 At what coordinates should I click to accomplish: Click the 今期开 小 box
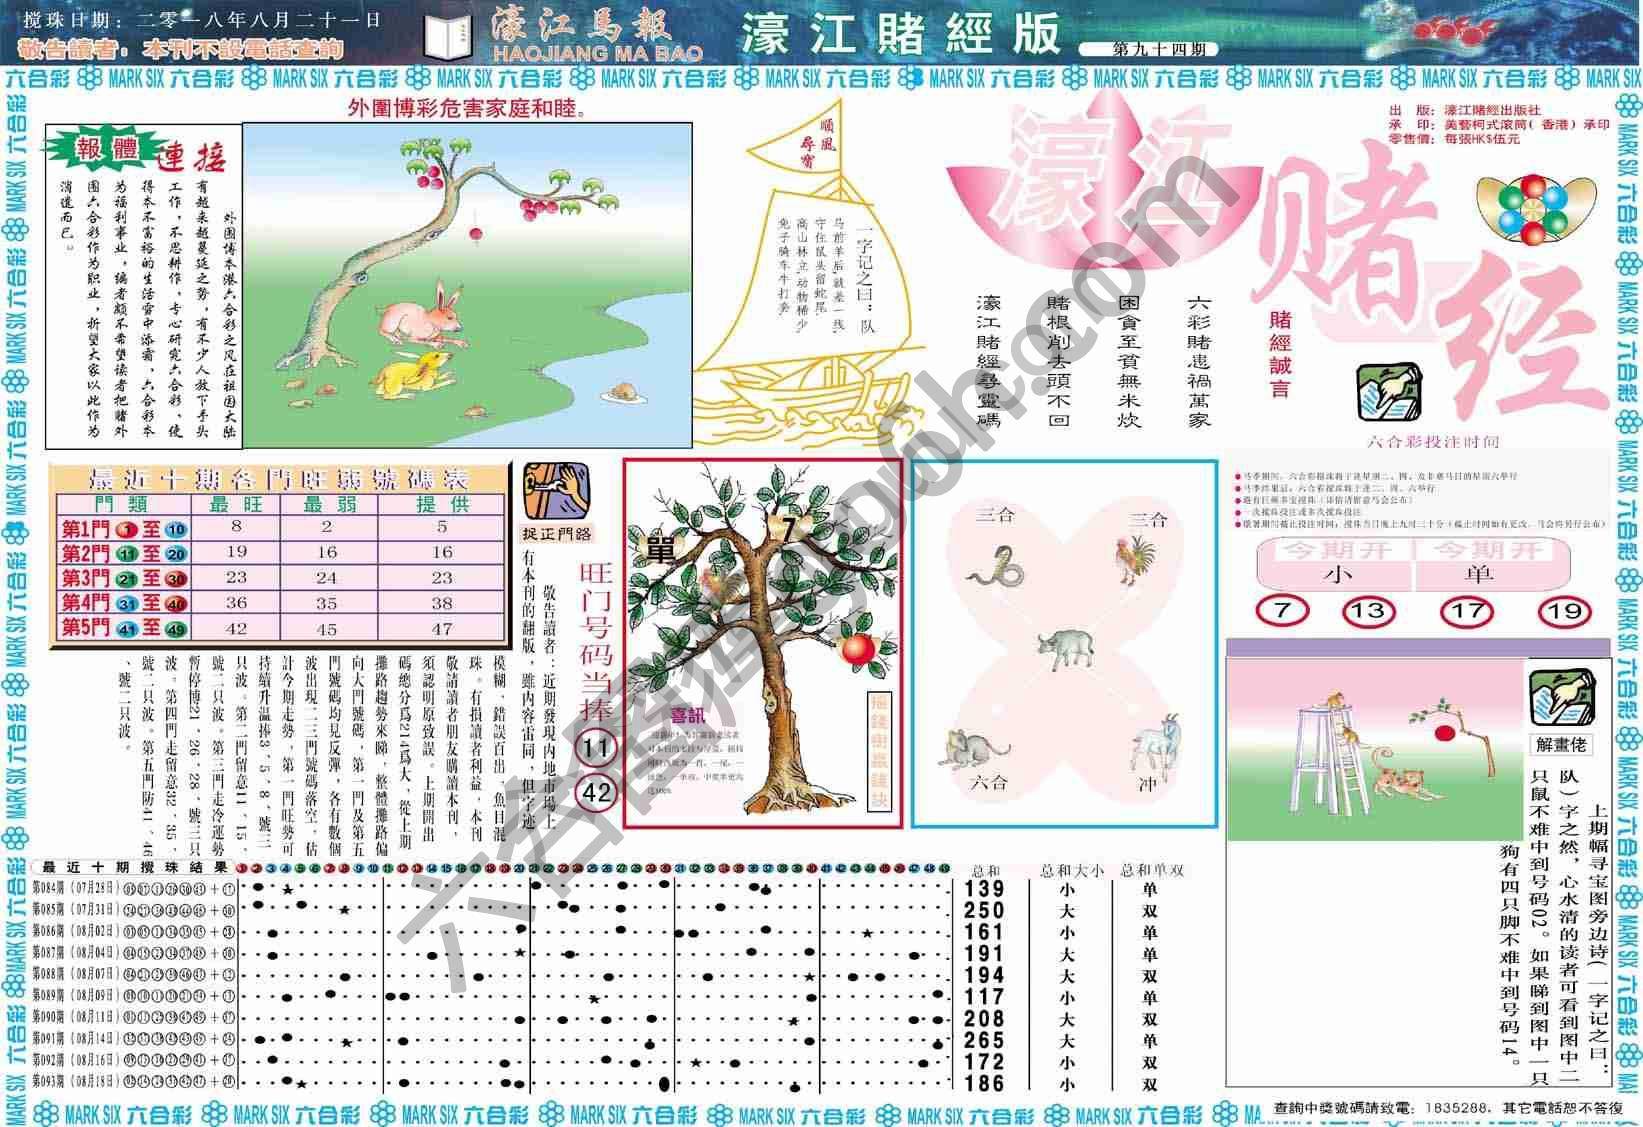pyautogui.click(x=1335, y=563)
